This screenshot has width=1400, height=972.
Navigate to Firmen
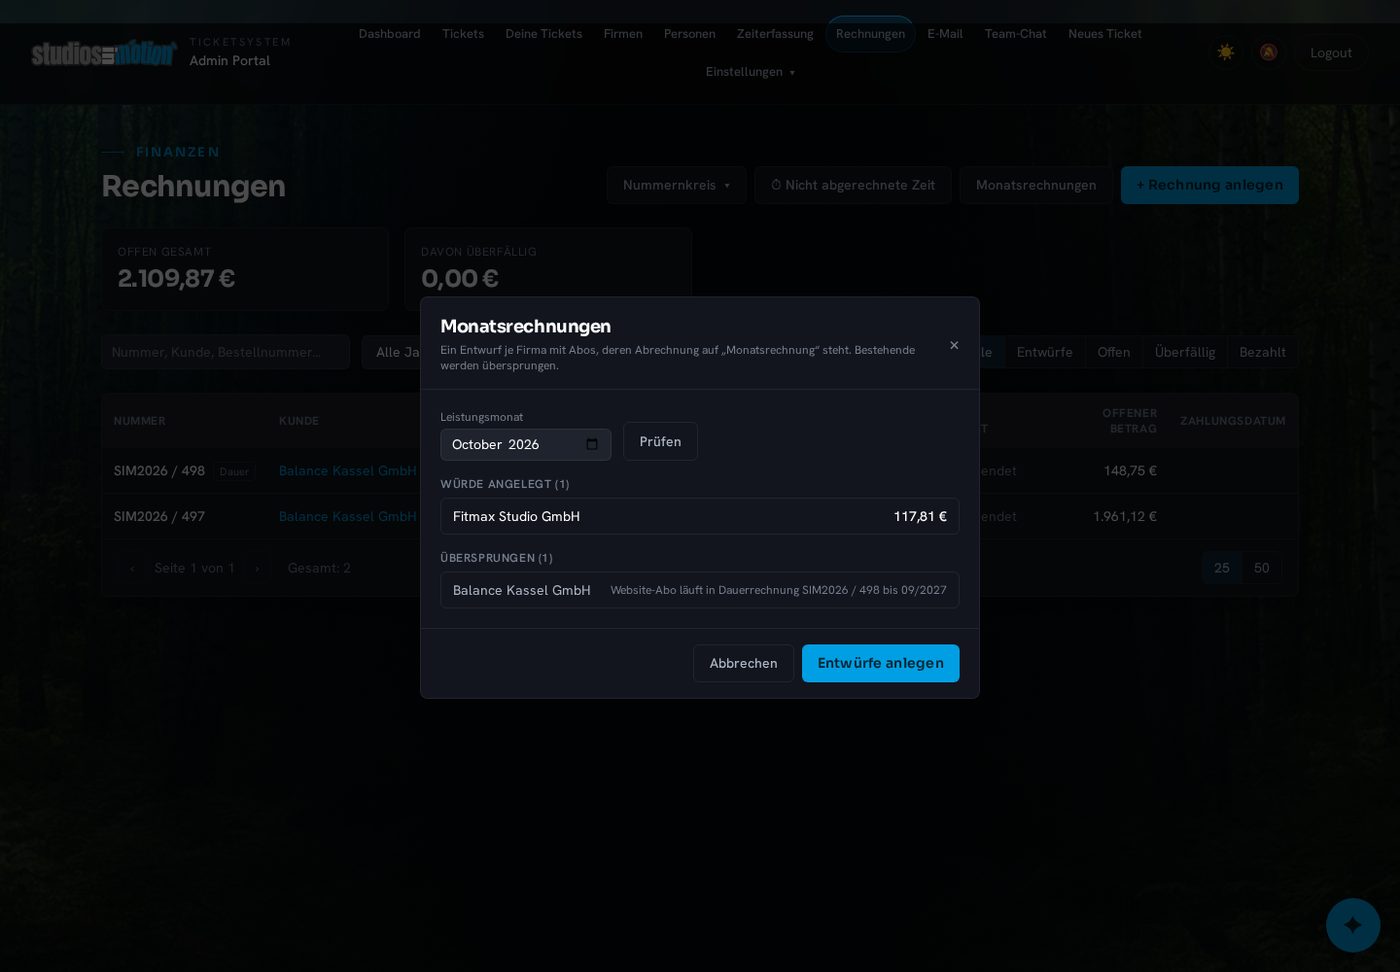coord(623,34)
